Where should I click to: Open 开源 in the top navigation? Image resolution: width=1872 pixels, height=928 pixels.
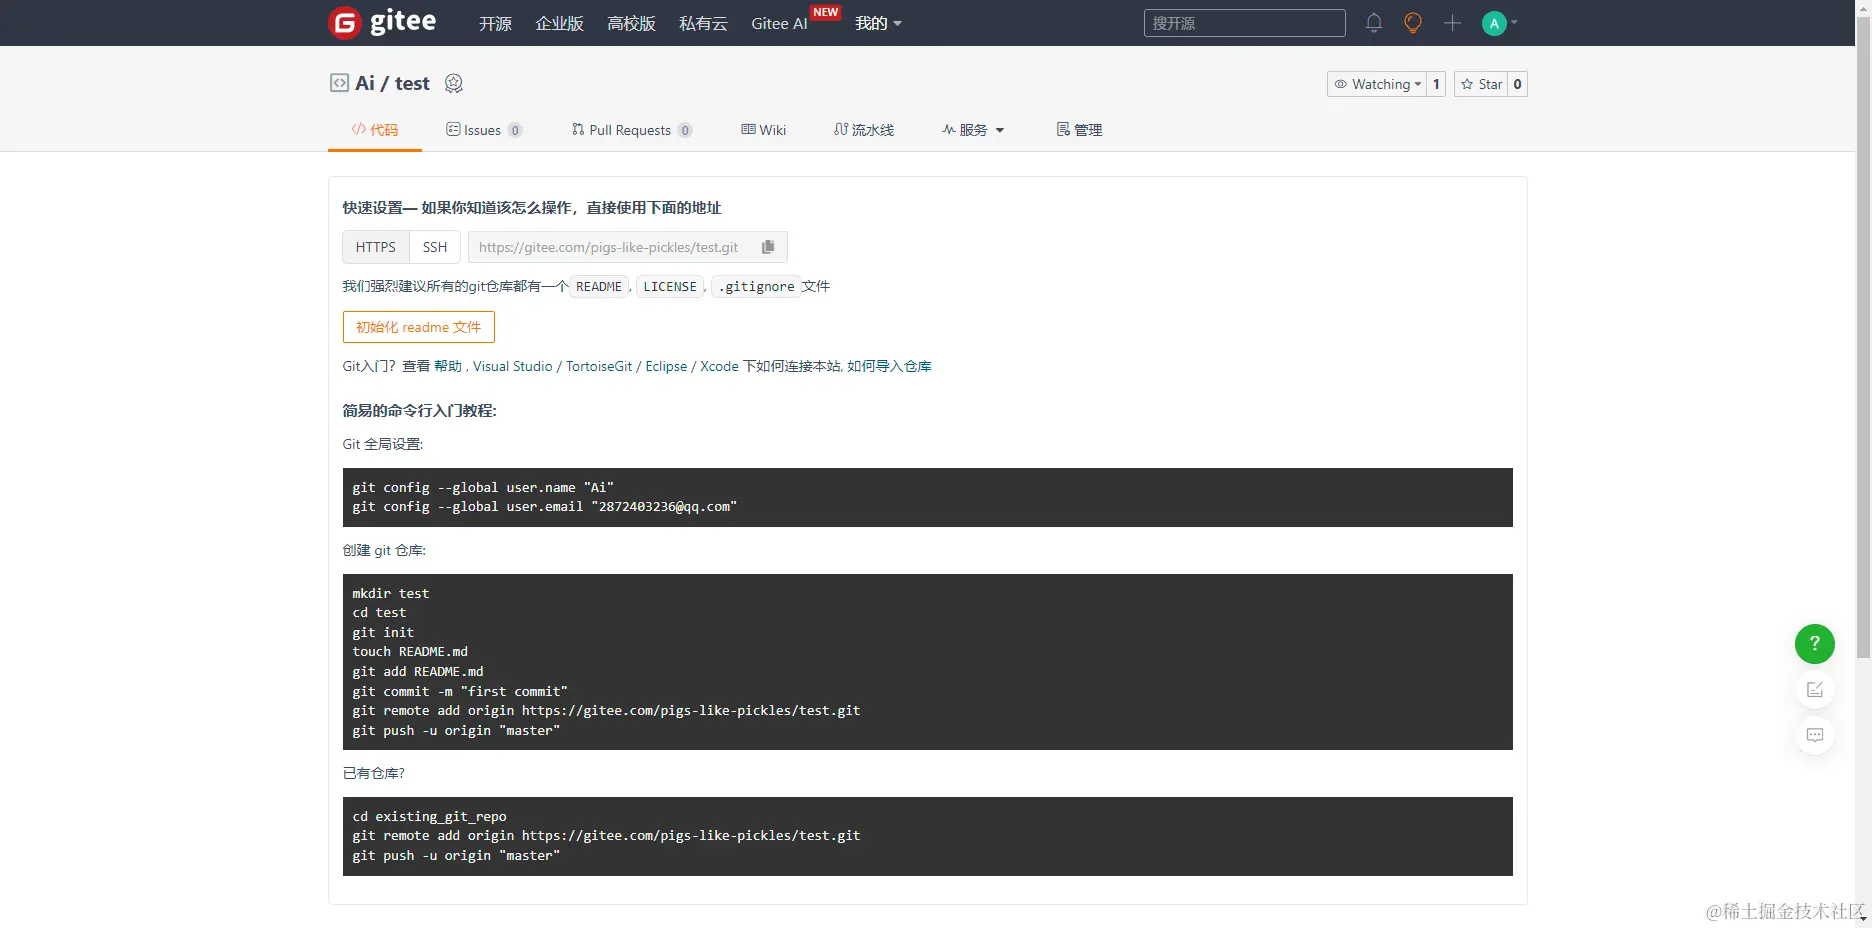(495, 23)
